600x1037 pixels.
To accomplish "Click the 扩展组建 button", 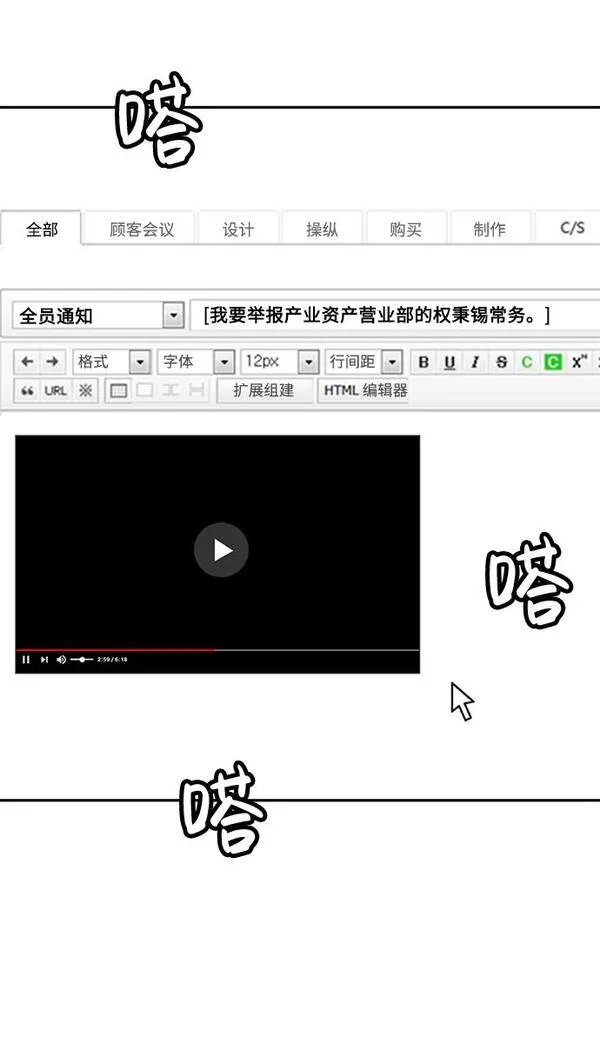I will (263, 390).
